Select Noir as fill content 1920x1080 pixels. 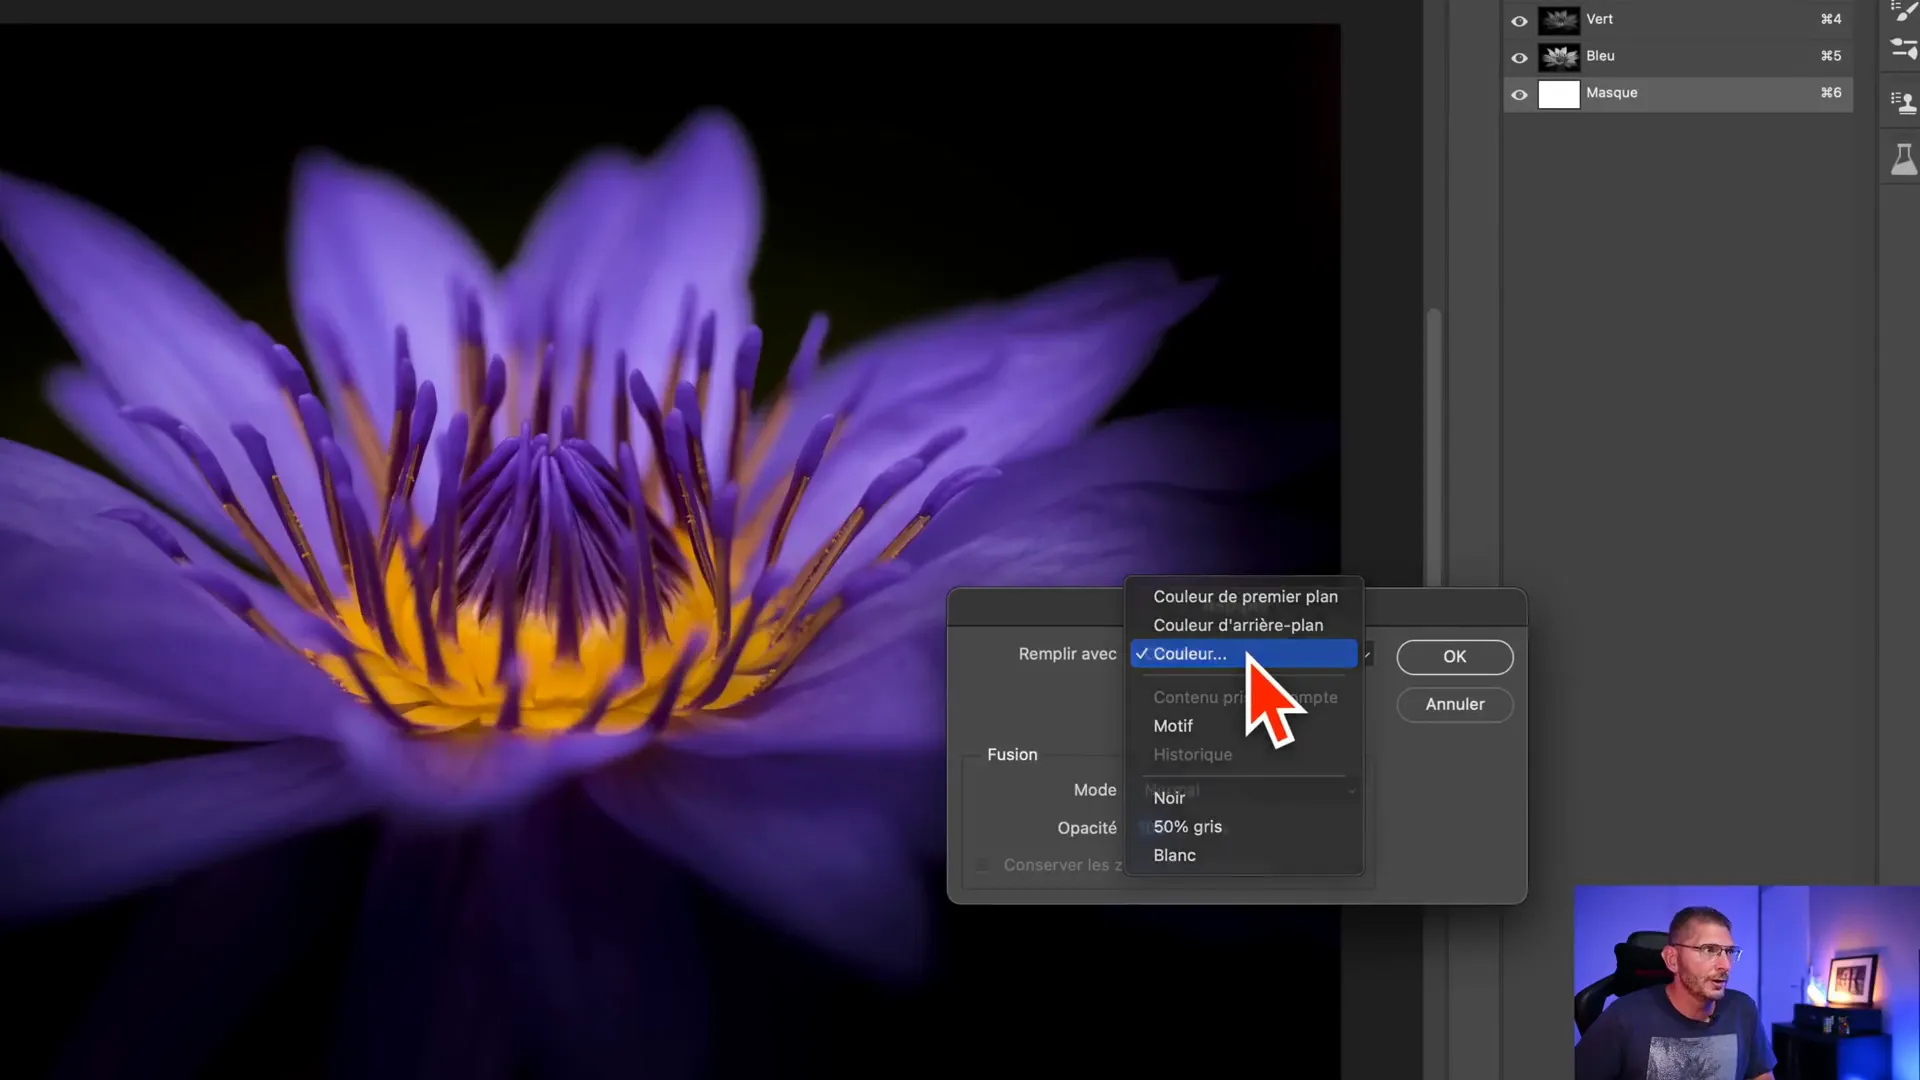point(1245,798)
